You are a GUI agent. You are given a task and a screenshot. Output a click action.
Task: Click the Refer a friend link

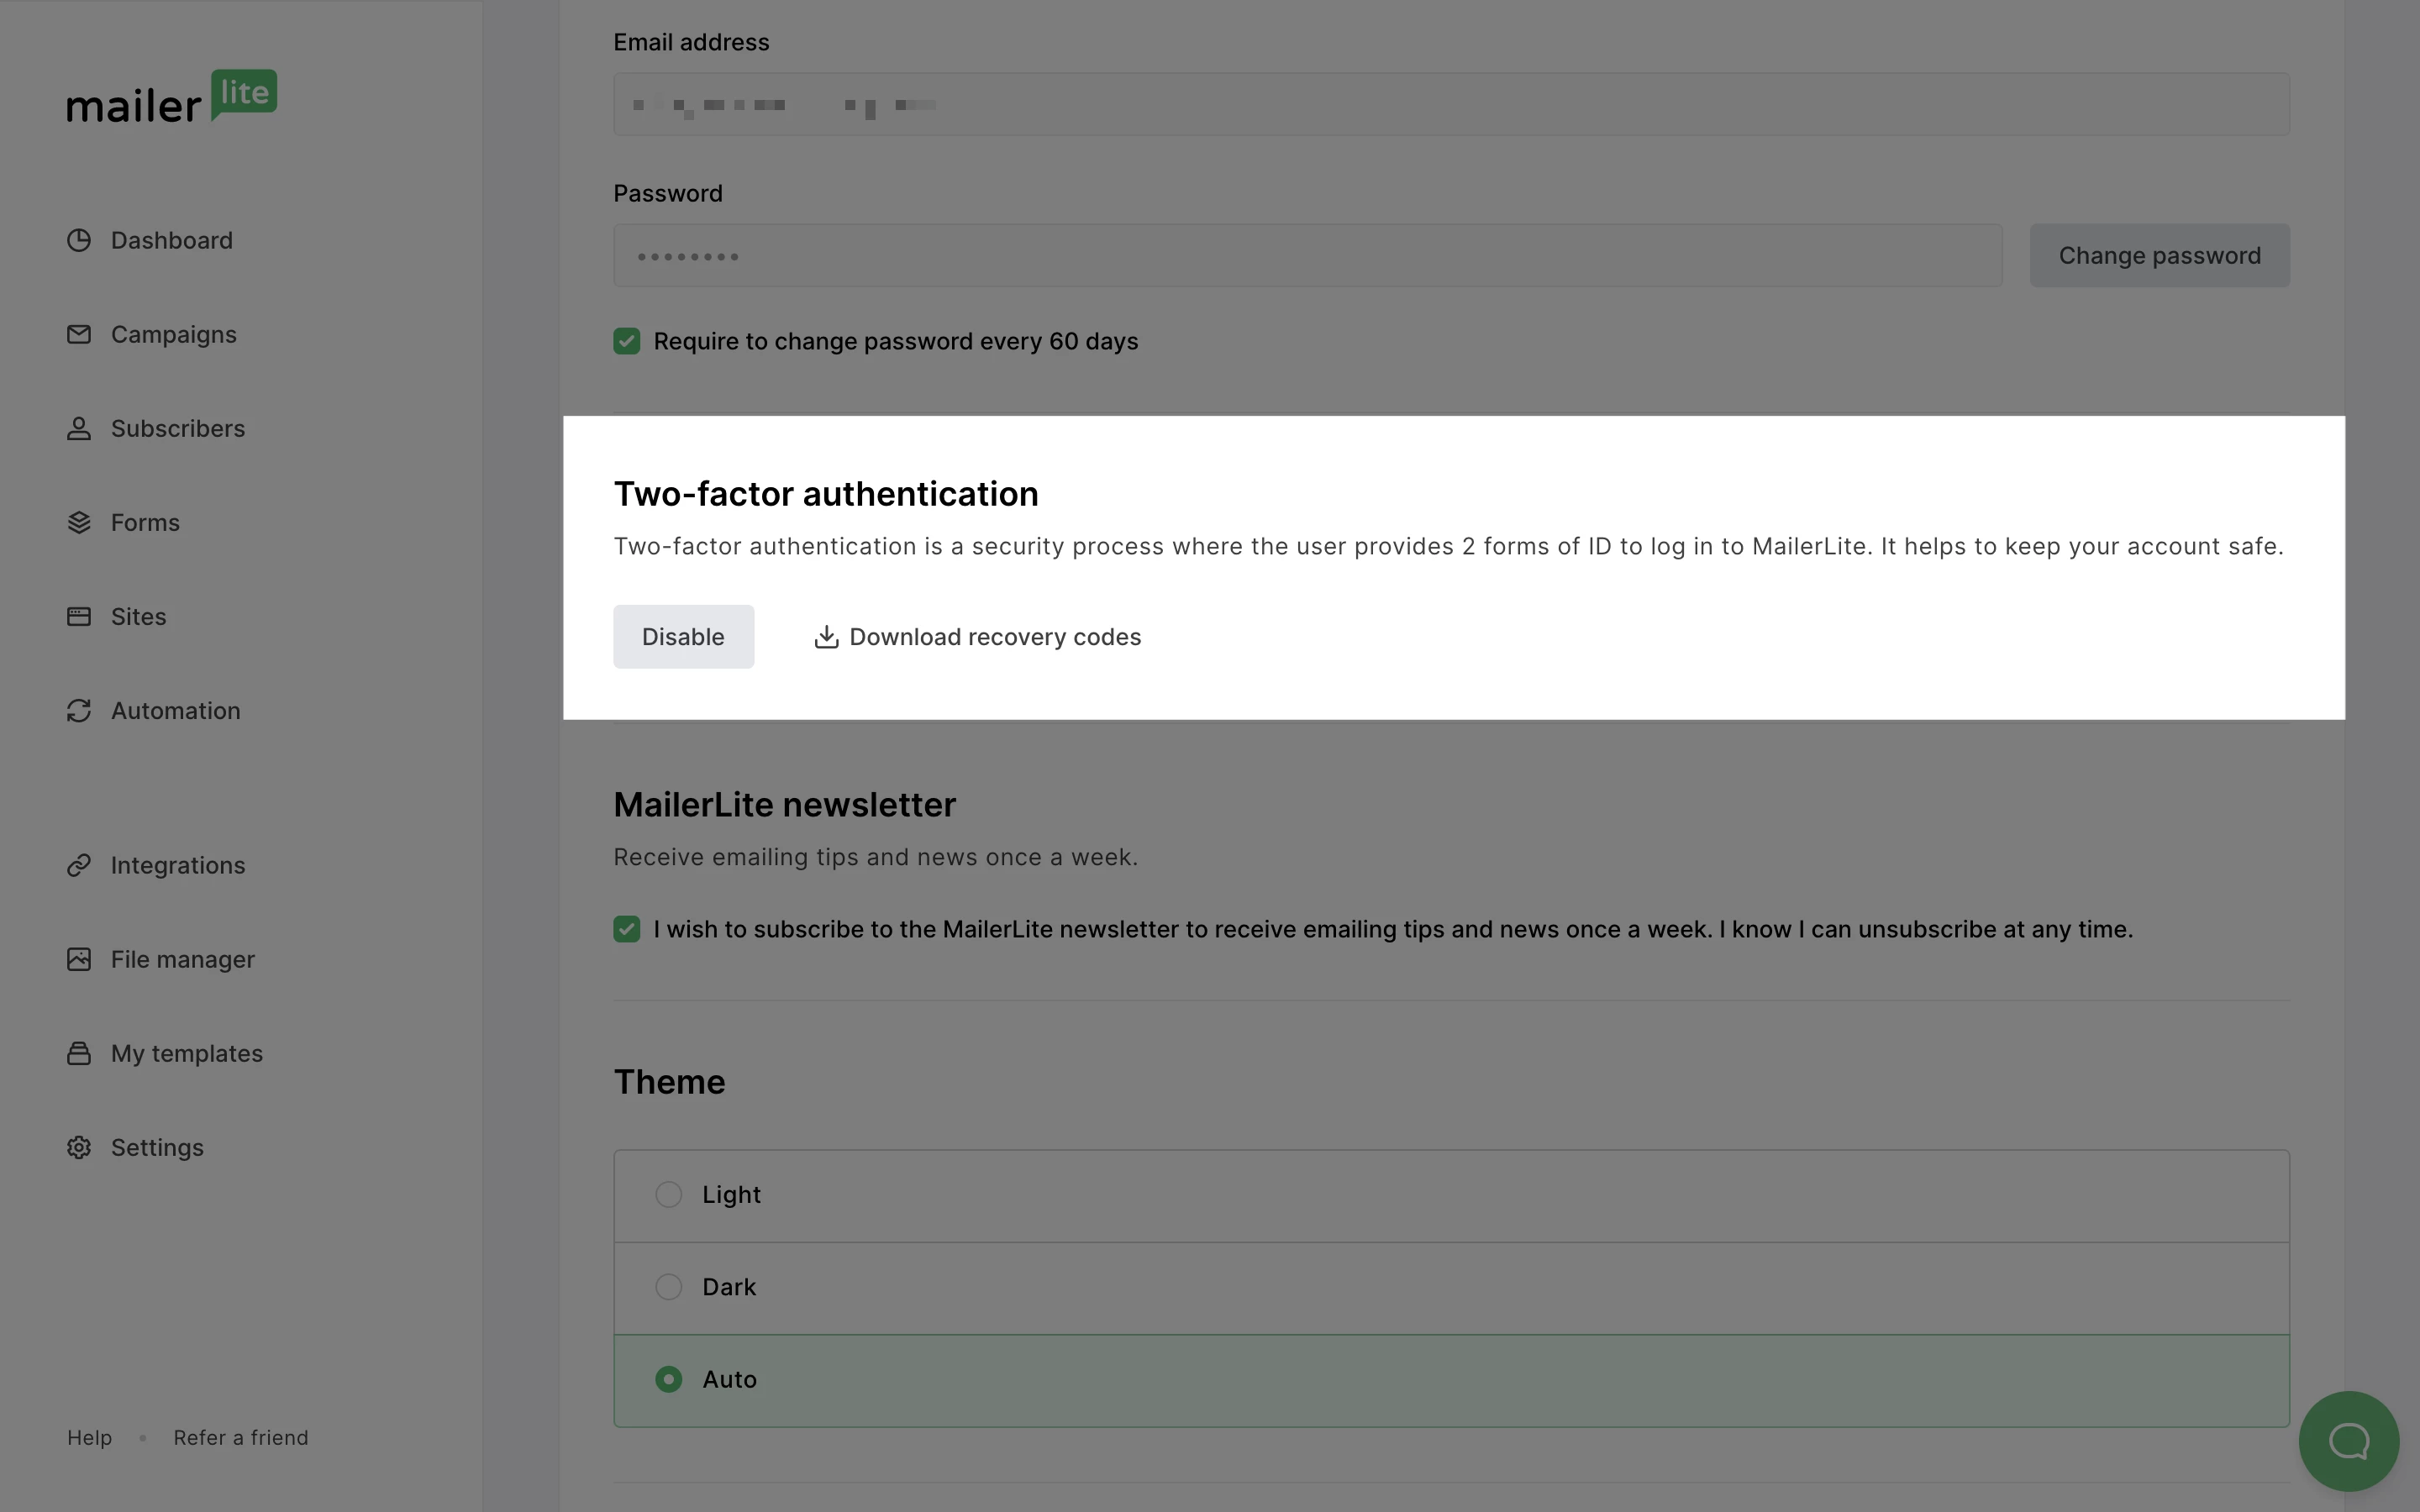pyautogui.click(x=241, y=1438)
